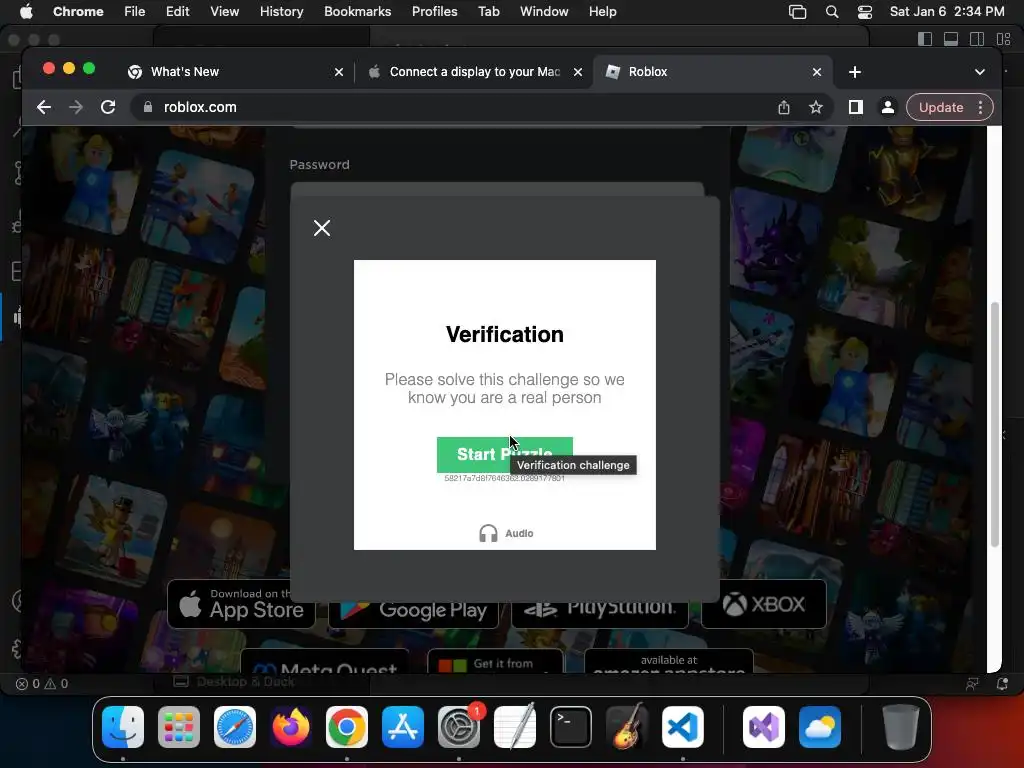1024x768 pixels.
Task: Open Firefox from the Dock
Action: click(x=291, y=727)
